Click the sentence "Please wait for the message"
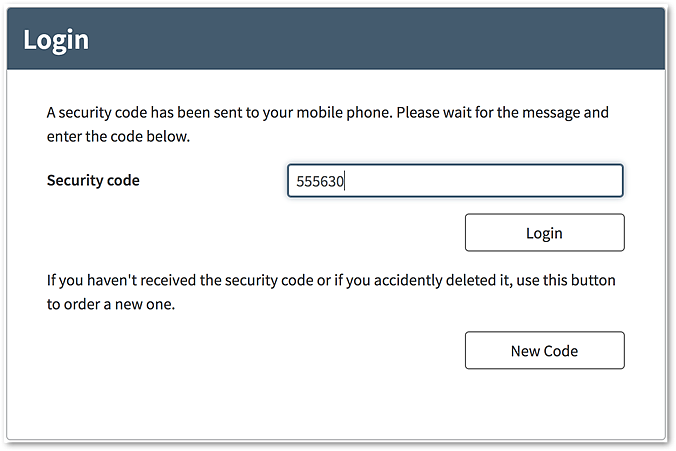The height and width of the screenshot is (451, 676). pos(486,113)
